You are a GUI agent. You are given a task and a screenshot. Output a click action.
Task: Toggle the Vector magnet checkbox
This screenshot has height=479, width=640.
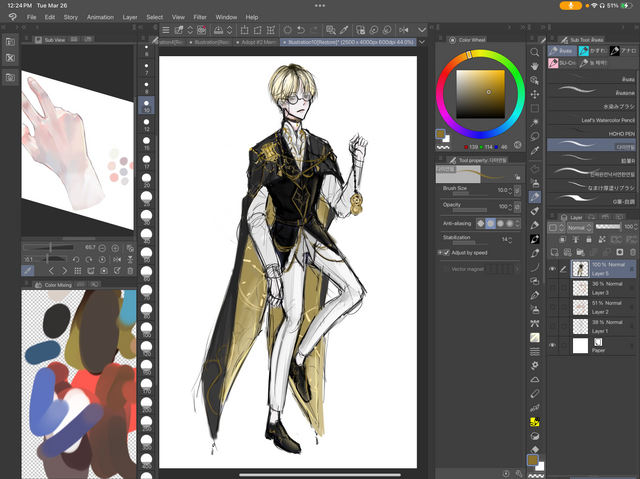coord(446,269)
